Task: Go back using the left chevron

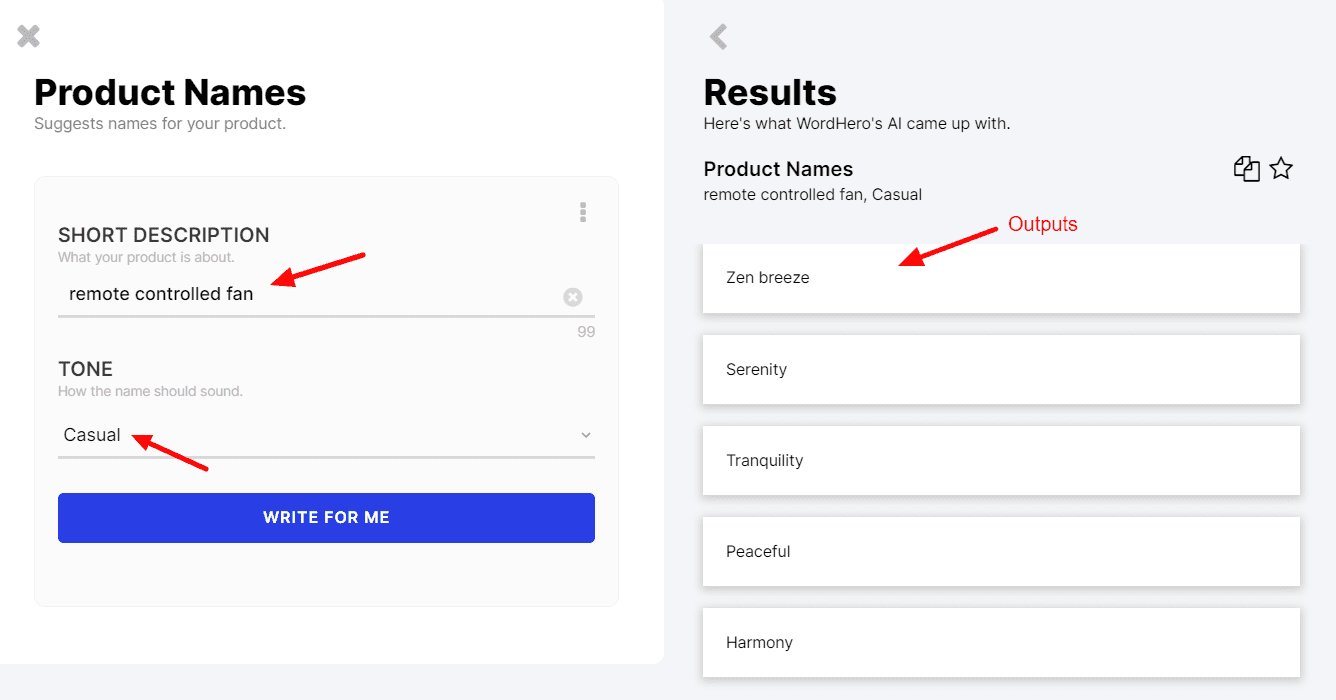Action: pos(718,37)
